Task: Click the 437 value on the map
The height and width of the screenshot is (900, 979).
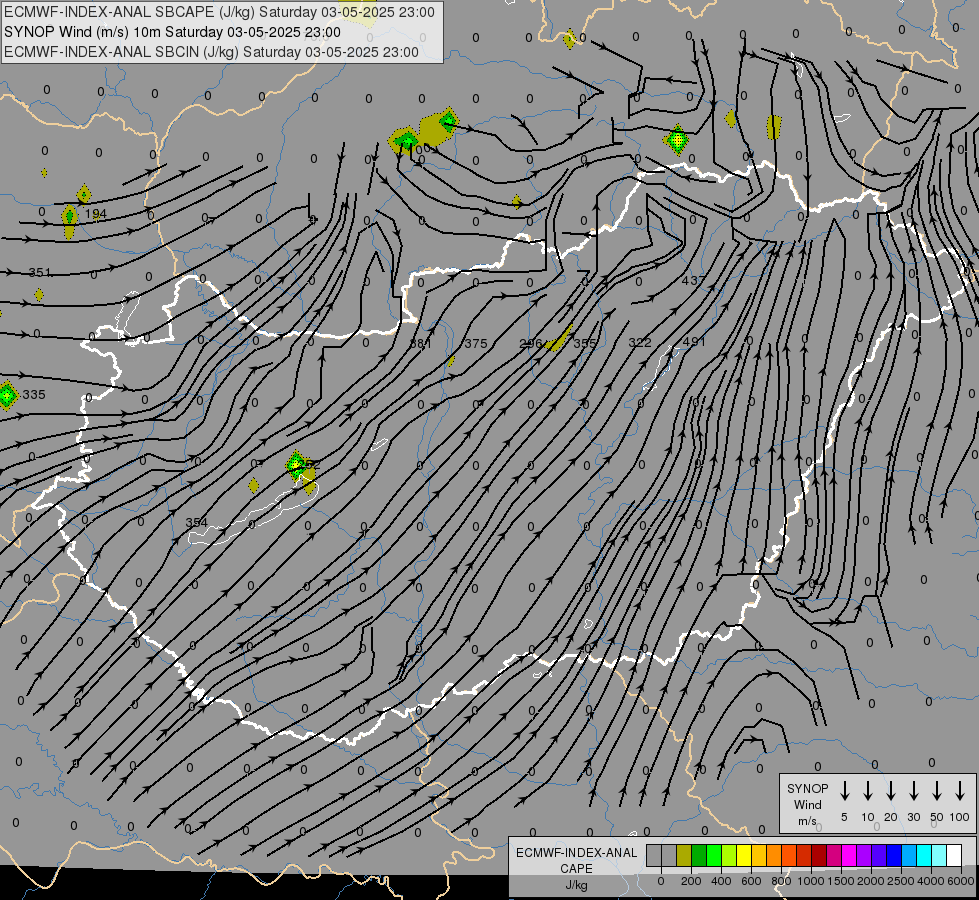Action: 693,280
